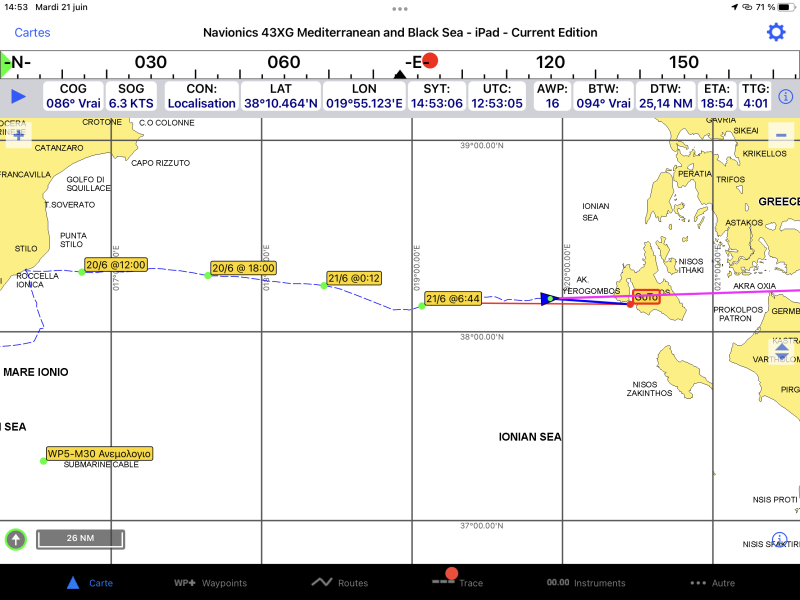Go back to Cartes list
The image size is (800, 600).
coord(32,33)
